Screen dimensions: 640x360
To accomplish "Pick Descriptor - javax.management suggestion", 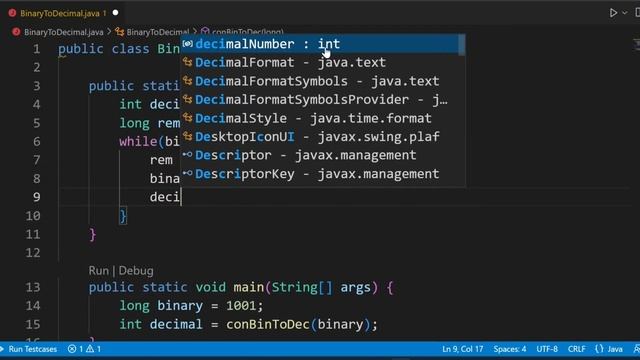I will coord(320,155).
